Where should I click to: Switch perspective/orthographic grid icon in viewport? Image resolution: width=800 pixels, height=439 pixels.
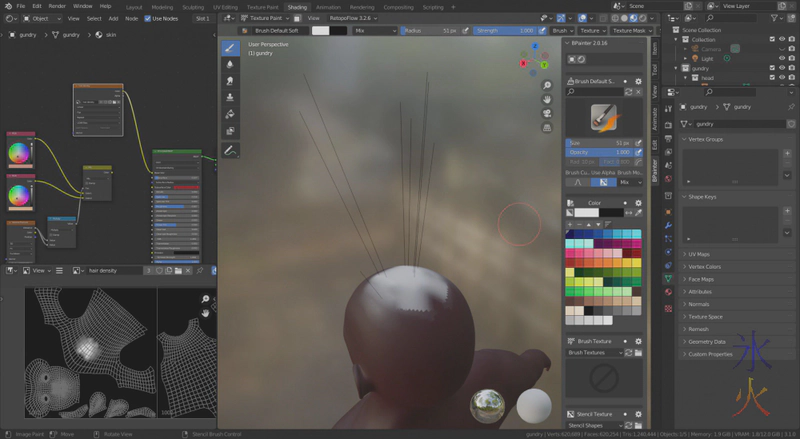click(x=546, y=128)
